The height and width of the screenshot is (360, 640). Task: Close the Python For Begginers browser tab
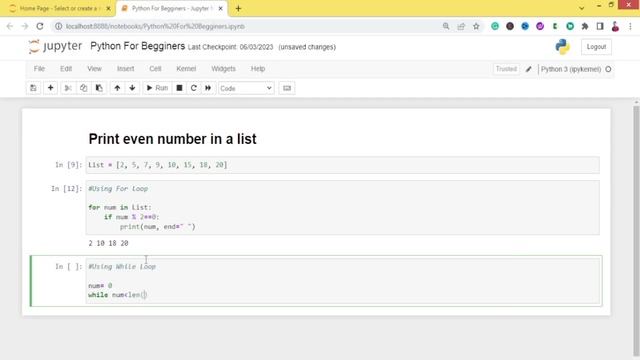point(220,9)
